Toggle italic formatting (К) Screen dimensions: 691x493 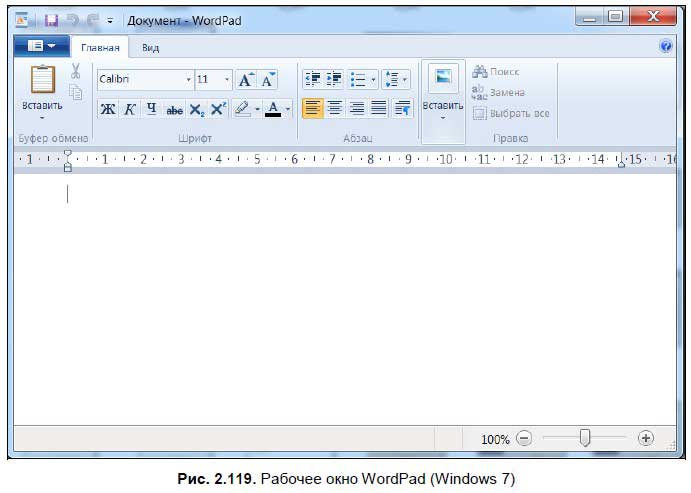pos(130,109)
